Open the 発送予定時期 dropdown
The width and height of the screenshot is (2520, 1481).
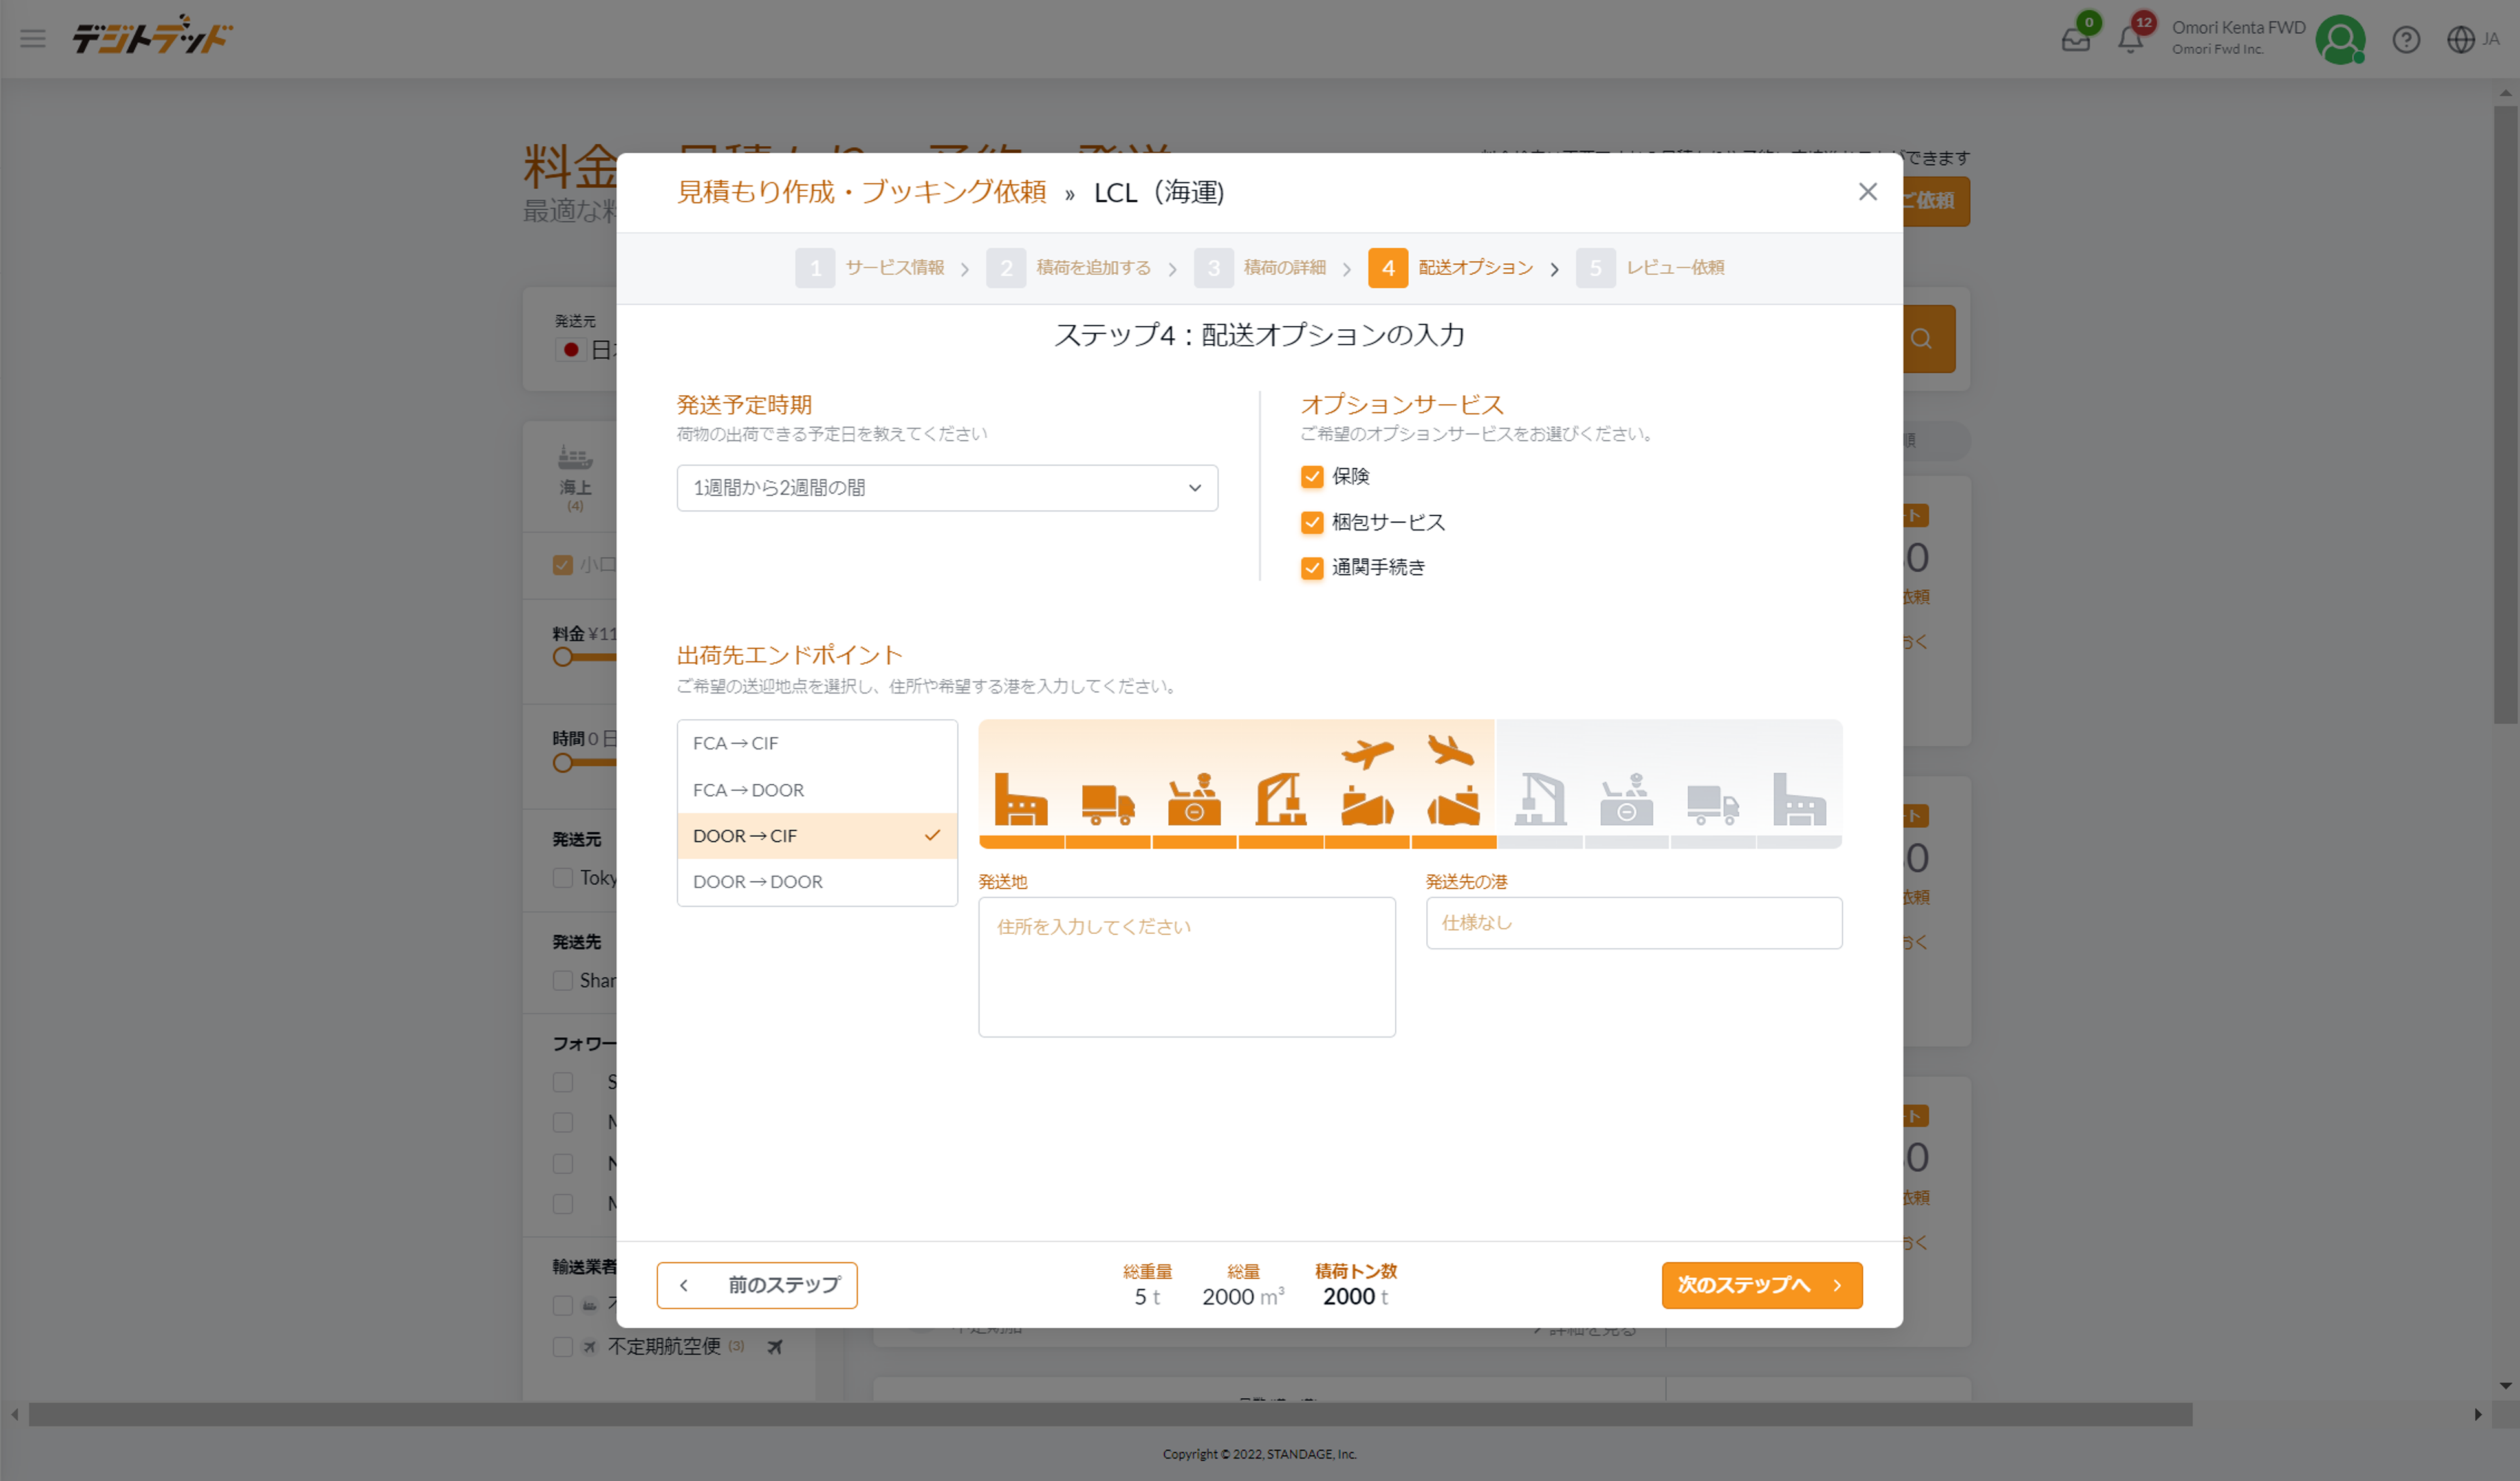click(946, 488)
